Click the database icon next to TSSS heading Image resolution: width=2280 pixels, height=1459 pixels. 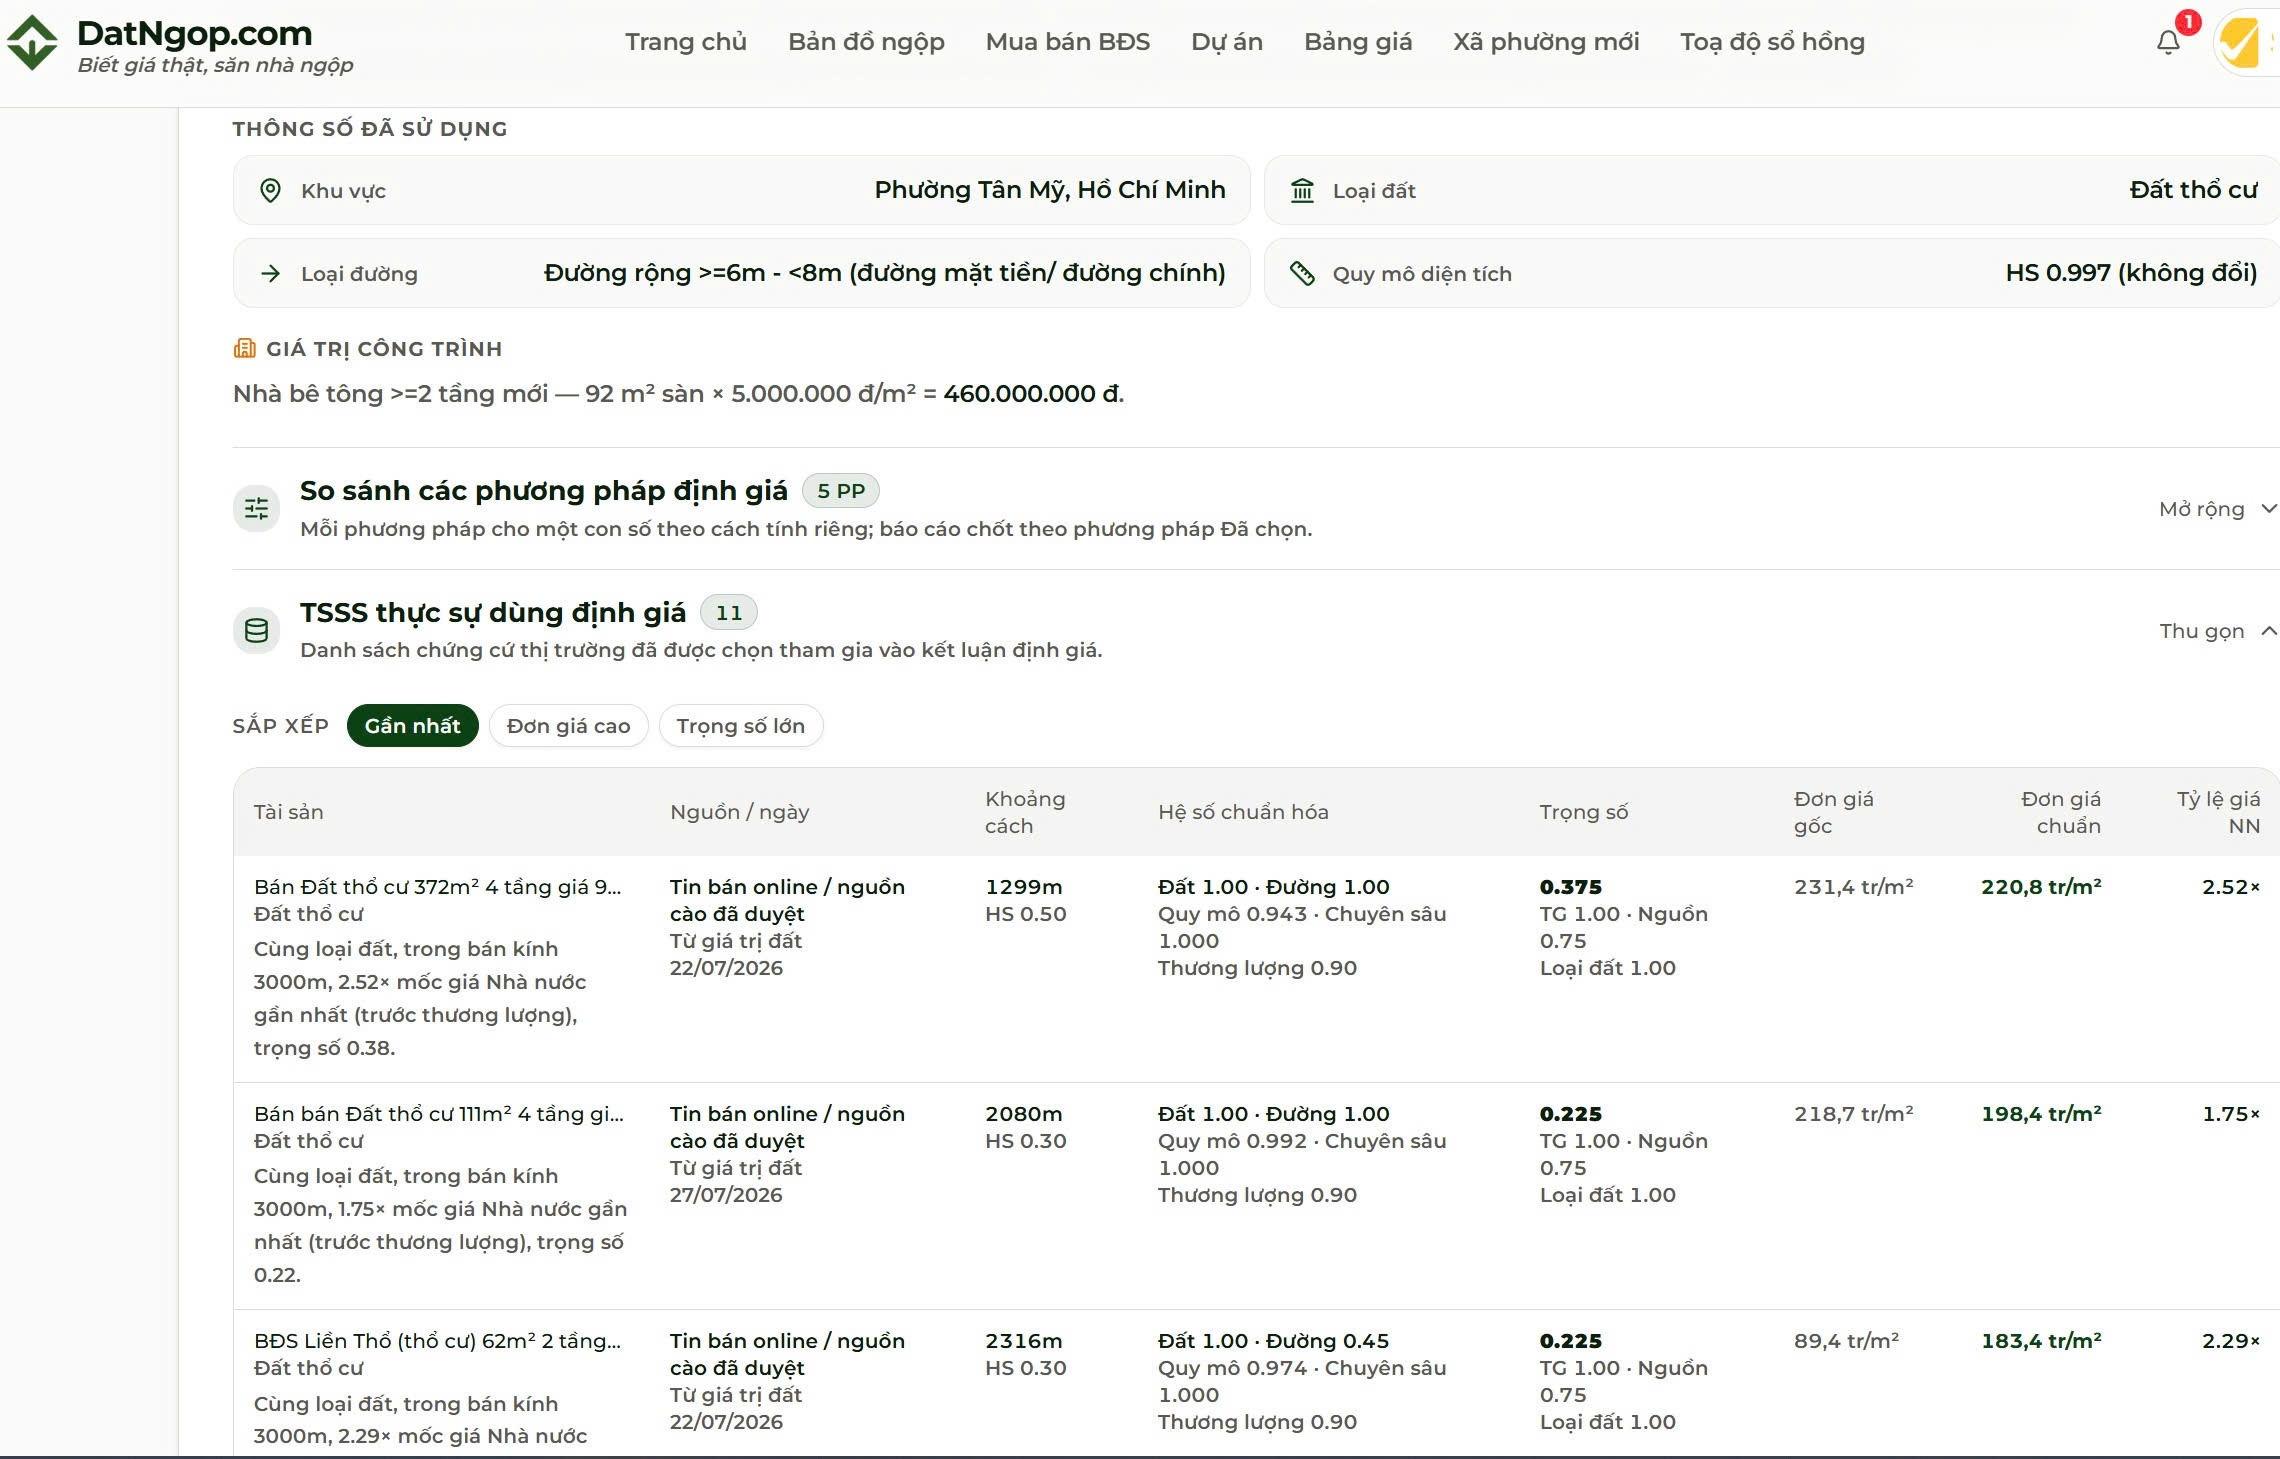tap(257, 631)
